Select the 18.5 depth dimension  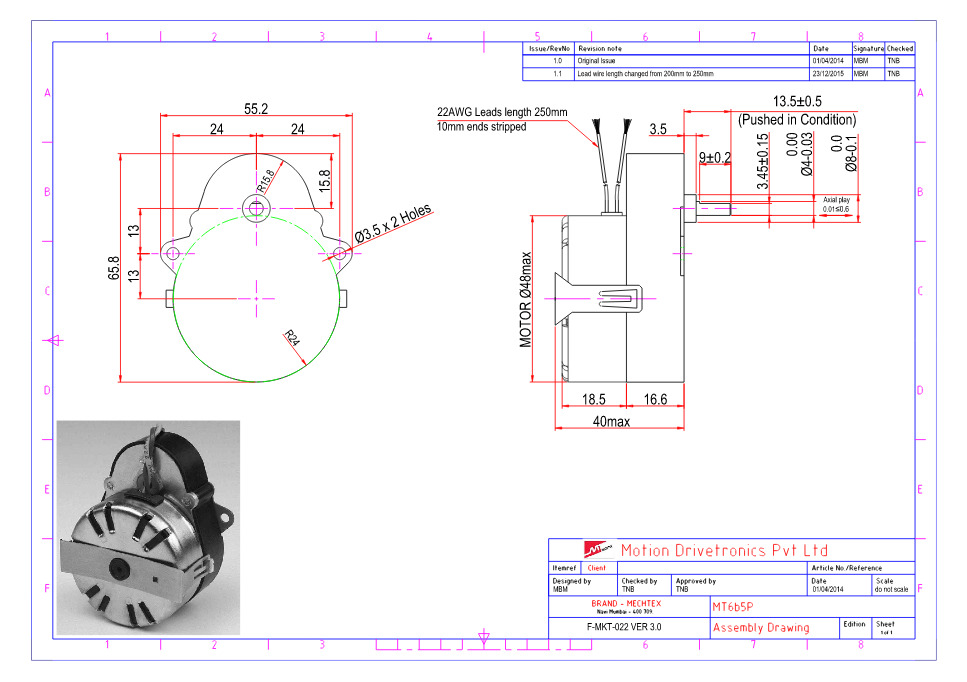tap(594, 400)
